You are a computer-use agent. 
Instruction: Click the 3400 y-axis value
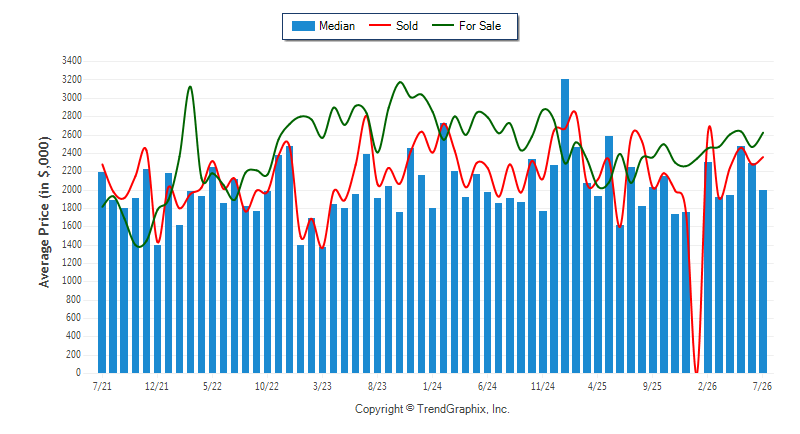(71, 61)
